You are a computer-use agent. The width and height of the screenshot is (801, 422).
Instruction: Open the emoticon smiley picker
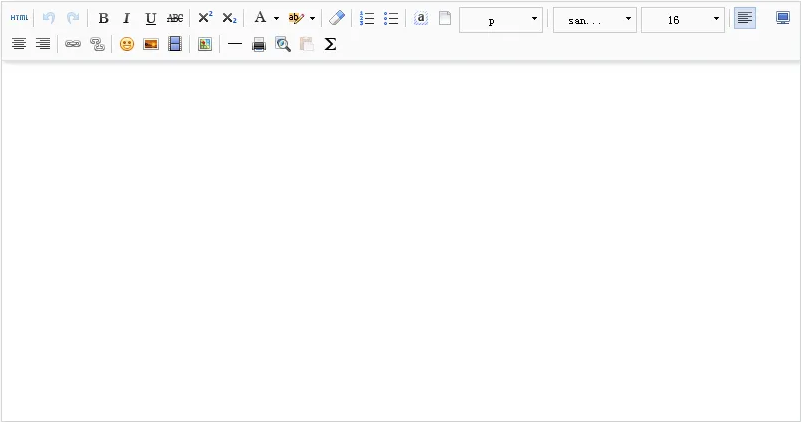point(127,44)
